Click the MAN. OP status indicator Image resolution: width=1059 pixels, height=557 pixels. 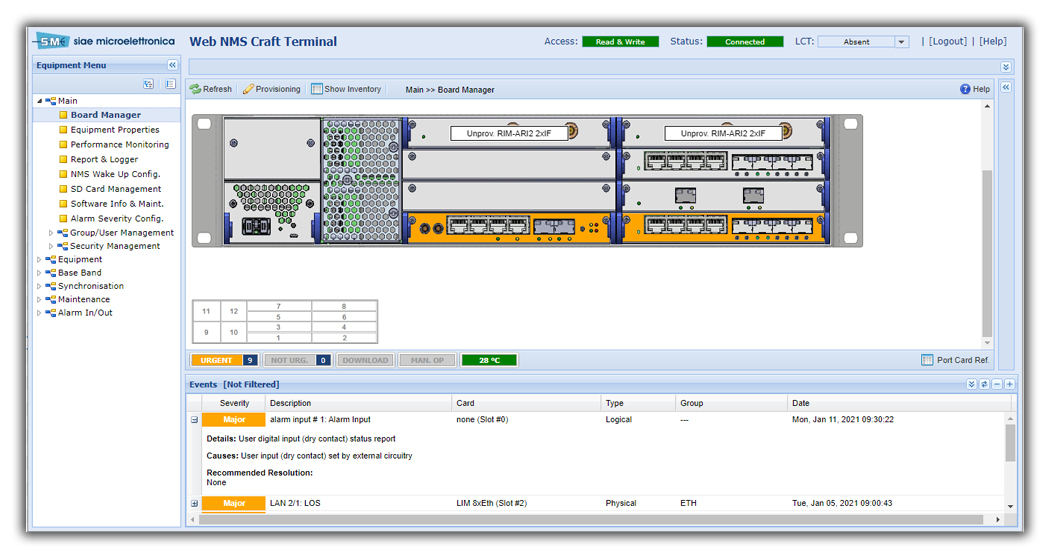coord(428,361)
